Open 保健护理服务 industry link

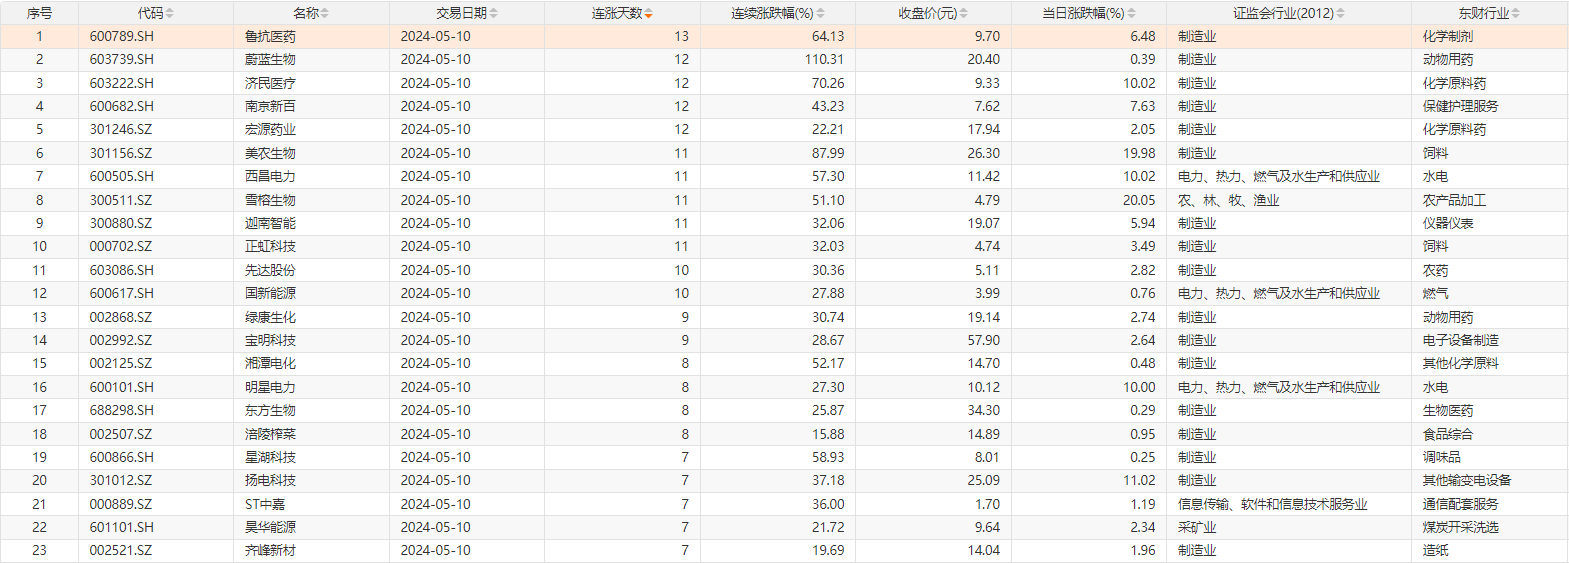click(1460, 106)
